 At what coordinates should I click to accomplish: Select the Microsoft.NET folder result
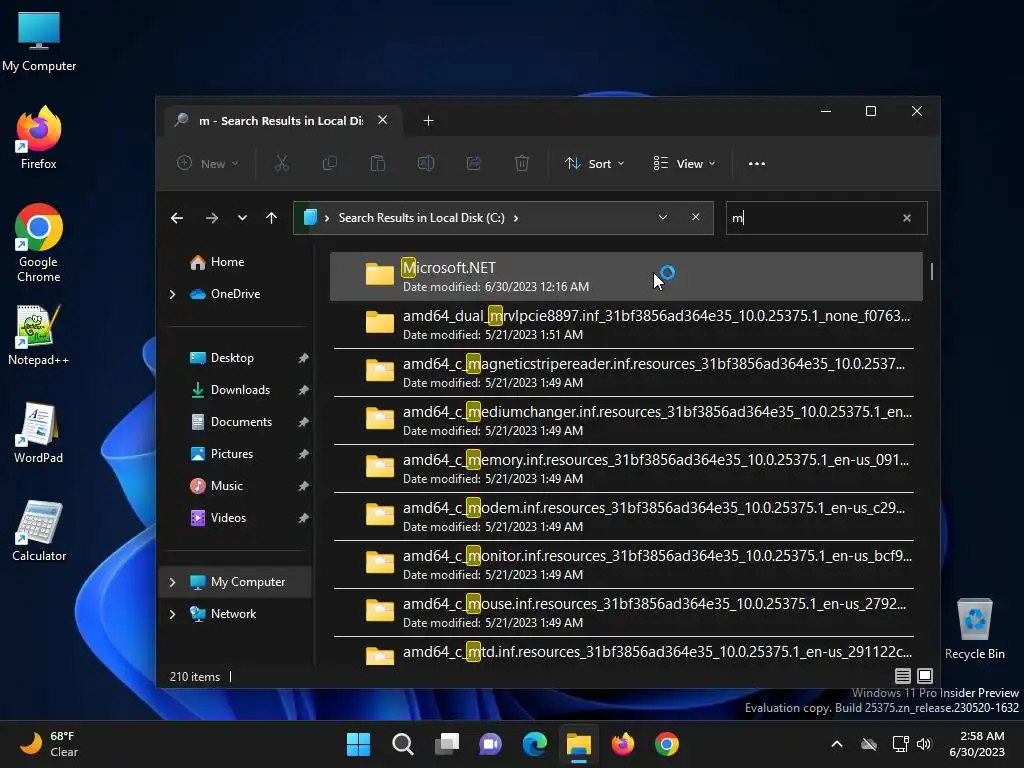pyautogui.click(x=626, y=276)
